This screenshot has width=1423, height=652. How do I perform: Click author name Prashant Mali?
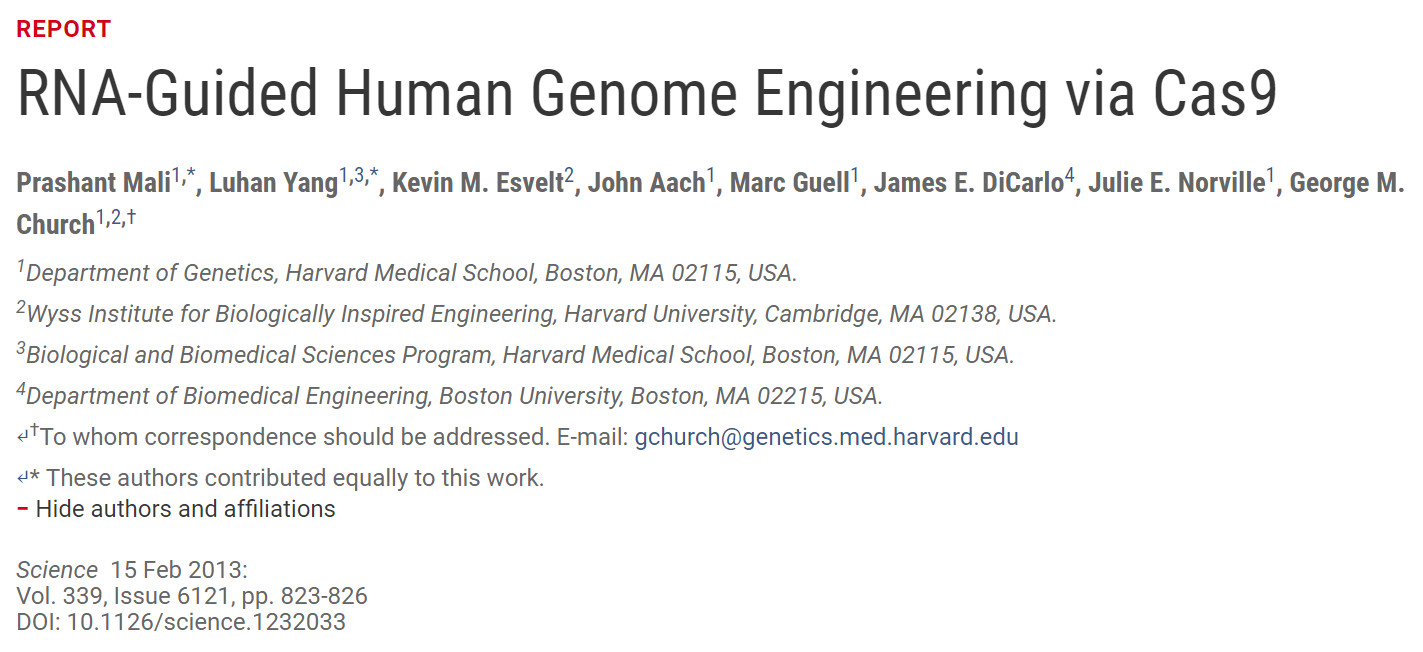93,184
